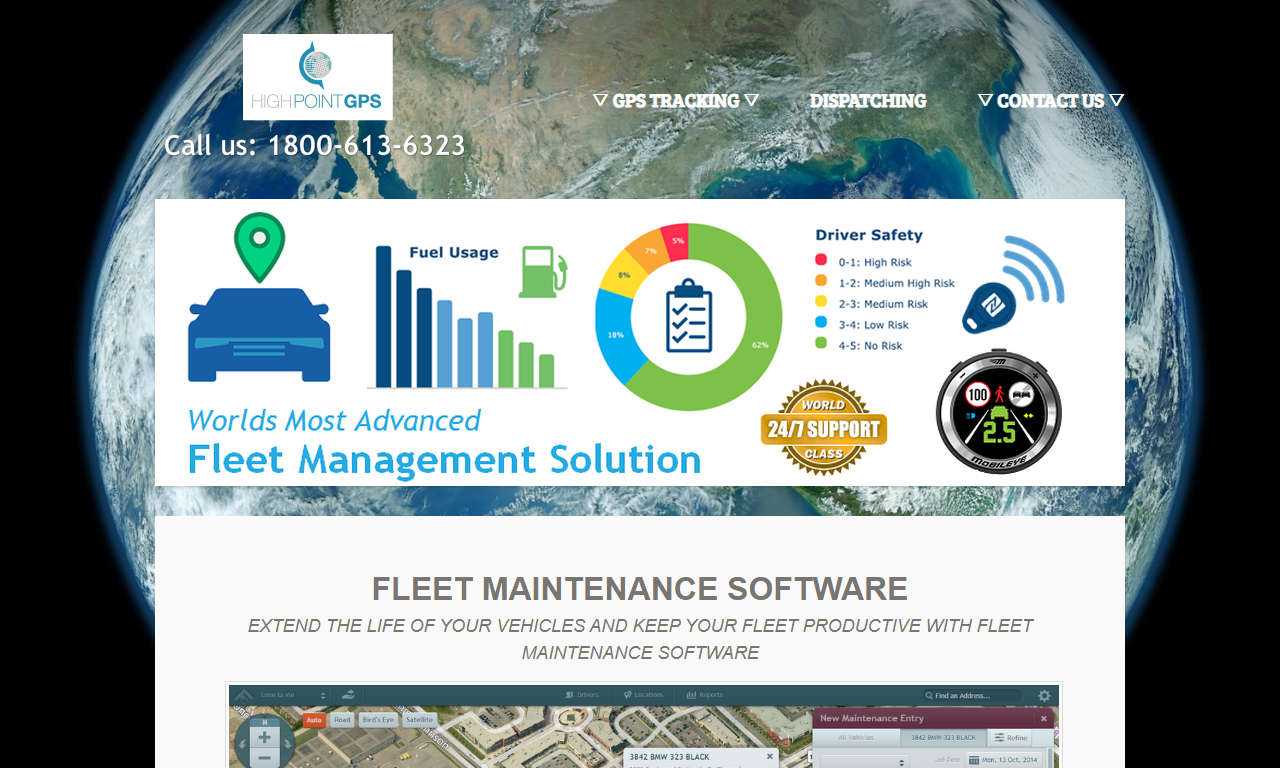Expand arrow right of GPS Tracking
The width and height of the screenshot is (1280, 768).
(751, 100)
